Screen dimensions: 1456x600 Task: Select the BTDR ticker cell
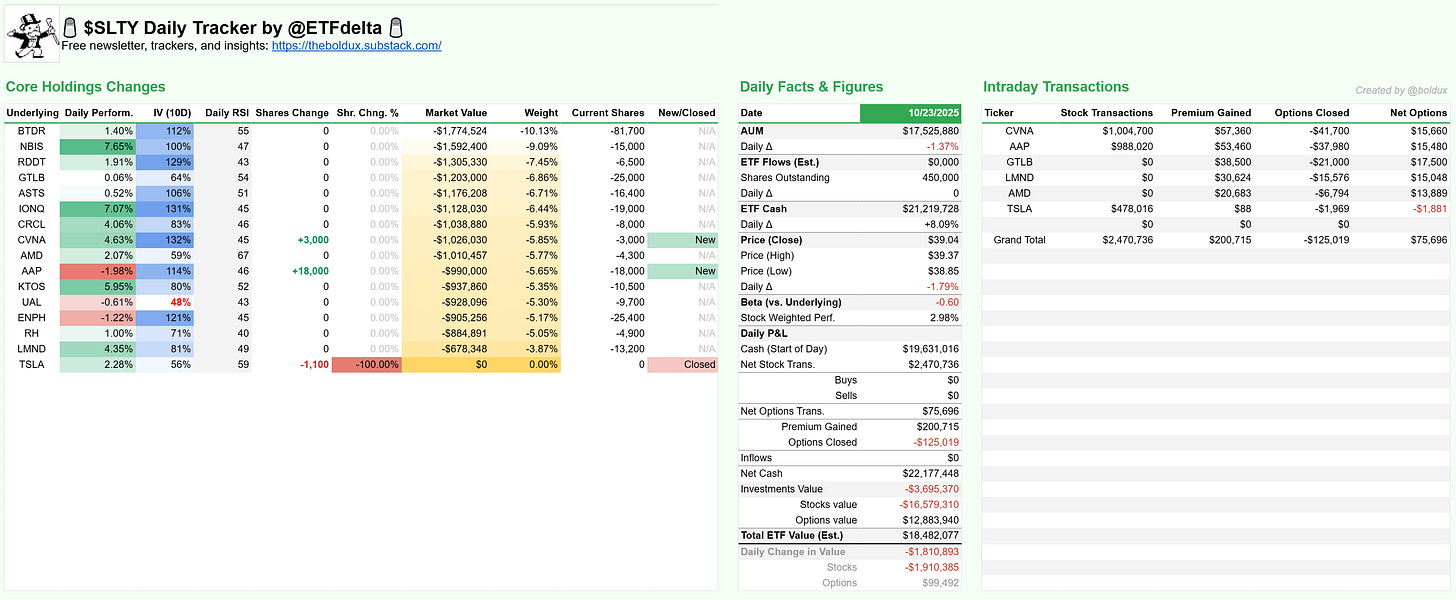click(32, 131)
